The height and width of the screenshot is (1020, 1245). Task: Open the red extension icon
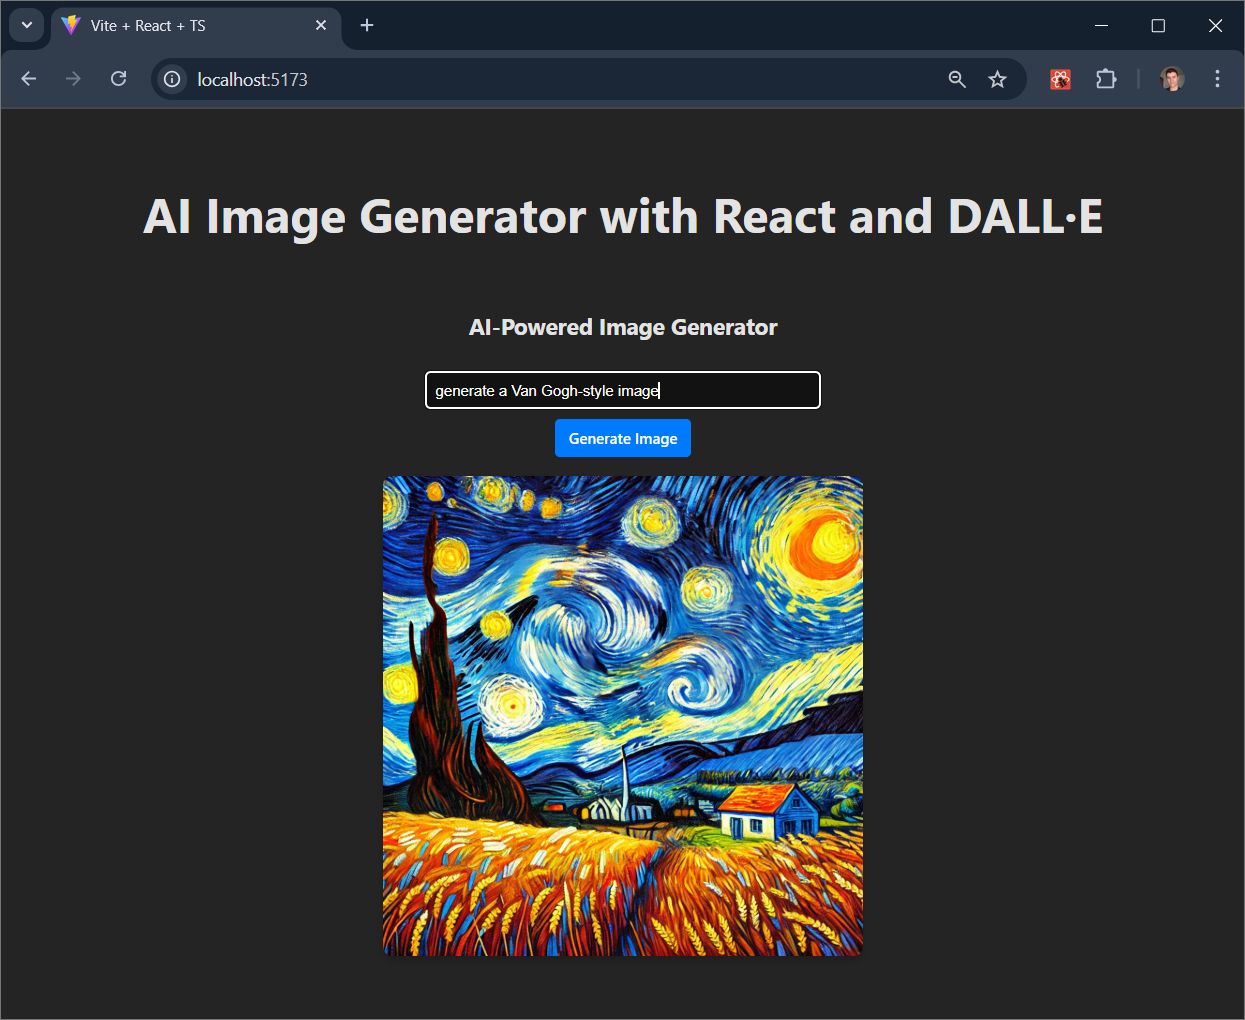tap(1060, 79)
